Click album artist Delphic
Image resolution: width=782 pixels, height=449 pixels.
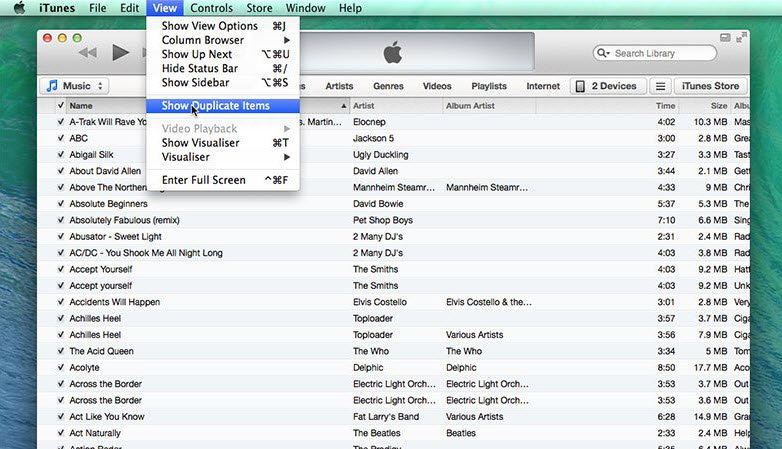coord(461,368)
